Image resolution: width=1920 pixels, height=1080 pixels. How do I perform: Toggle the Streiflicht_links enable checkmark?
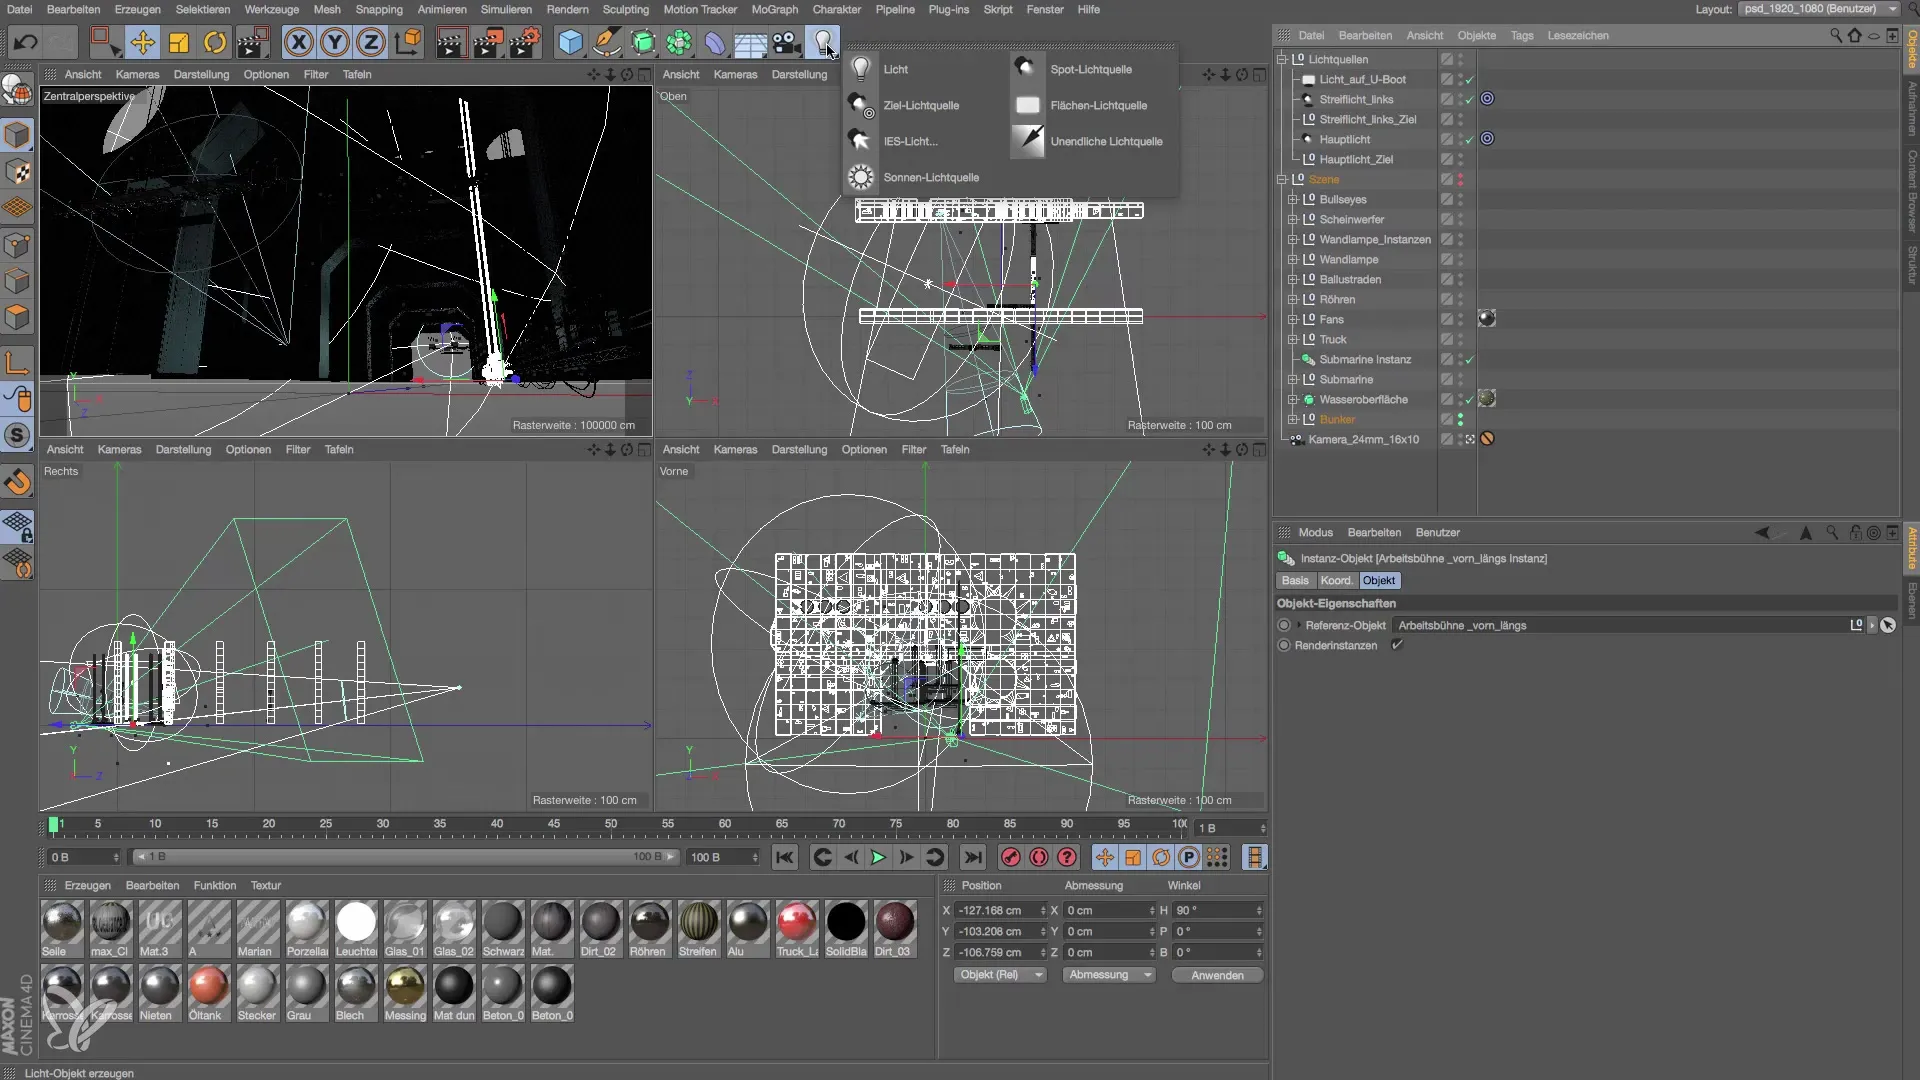(1470, 99)
